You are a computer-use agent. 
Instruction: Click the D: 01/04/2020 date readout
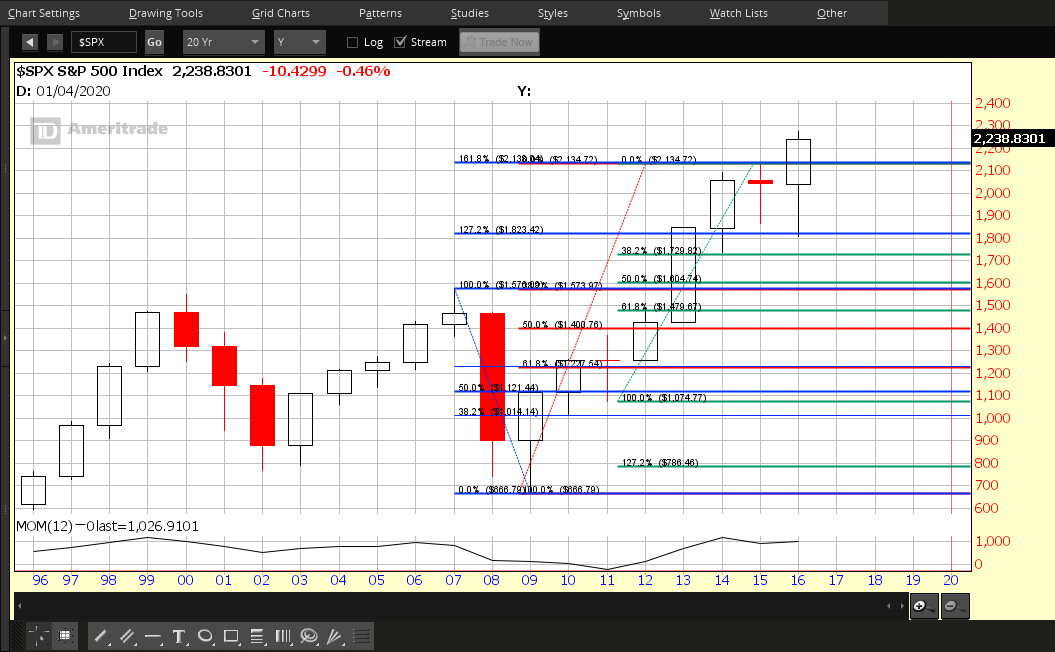[x=63, y=91]
